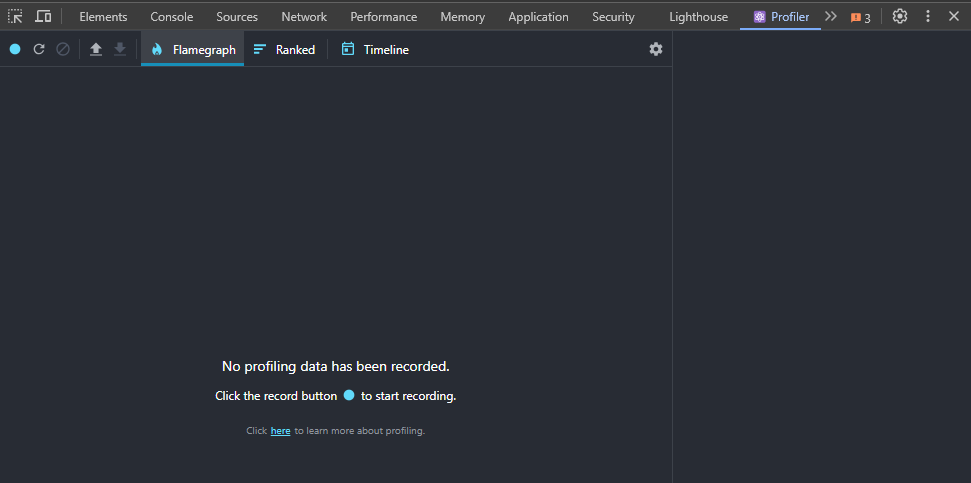
Task: Open the Console tab
Action: (172, 17)
